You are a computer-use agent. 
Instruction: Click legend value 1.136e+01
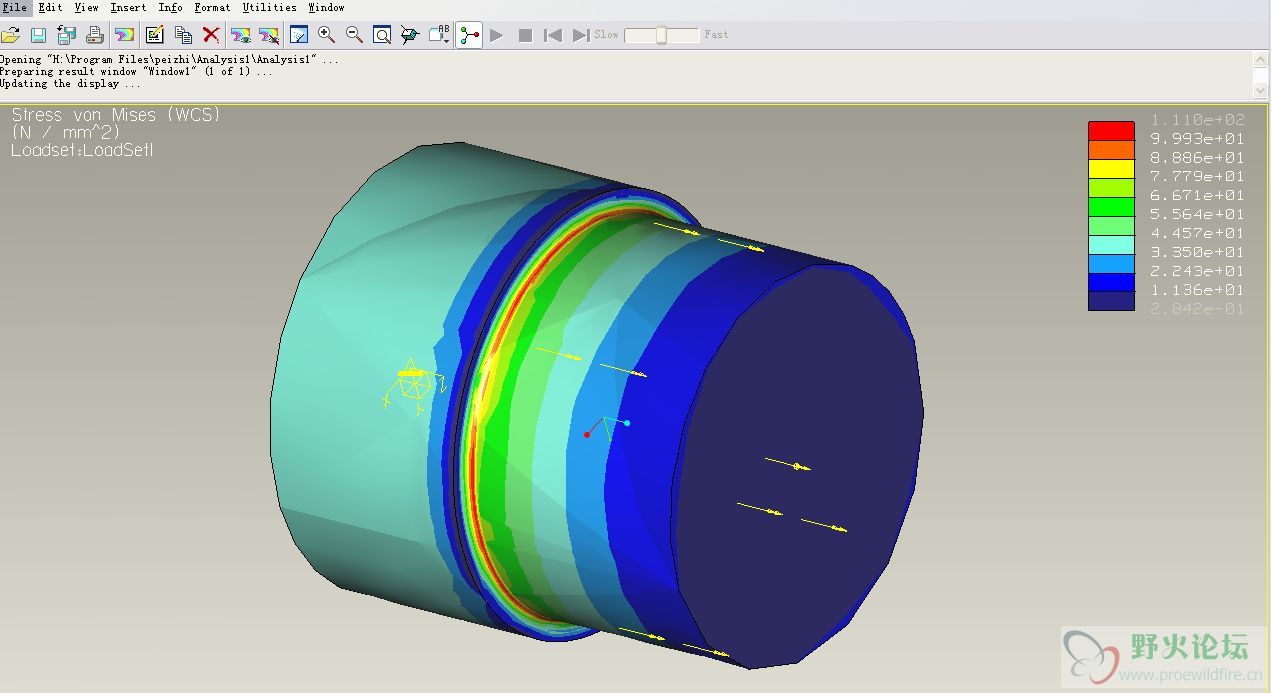click(1198, 291)
